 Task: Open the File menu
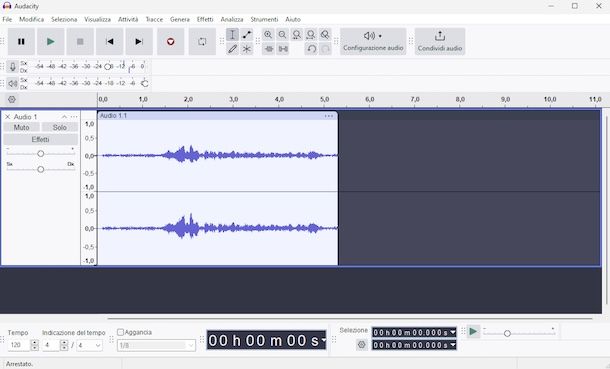click(x=7, y=19)
